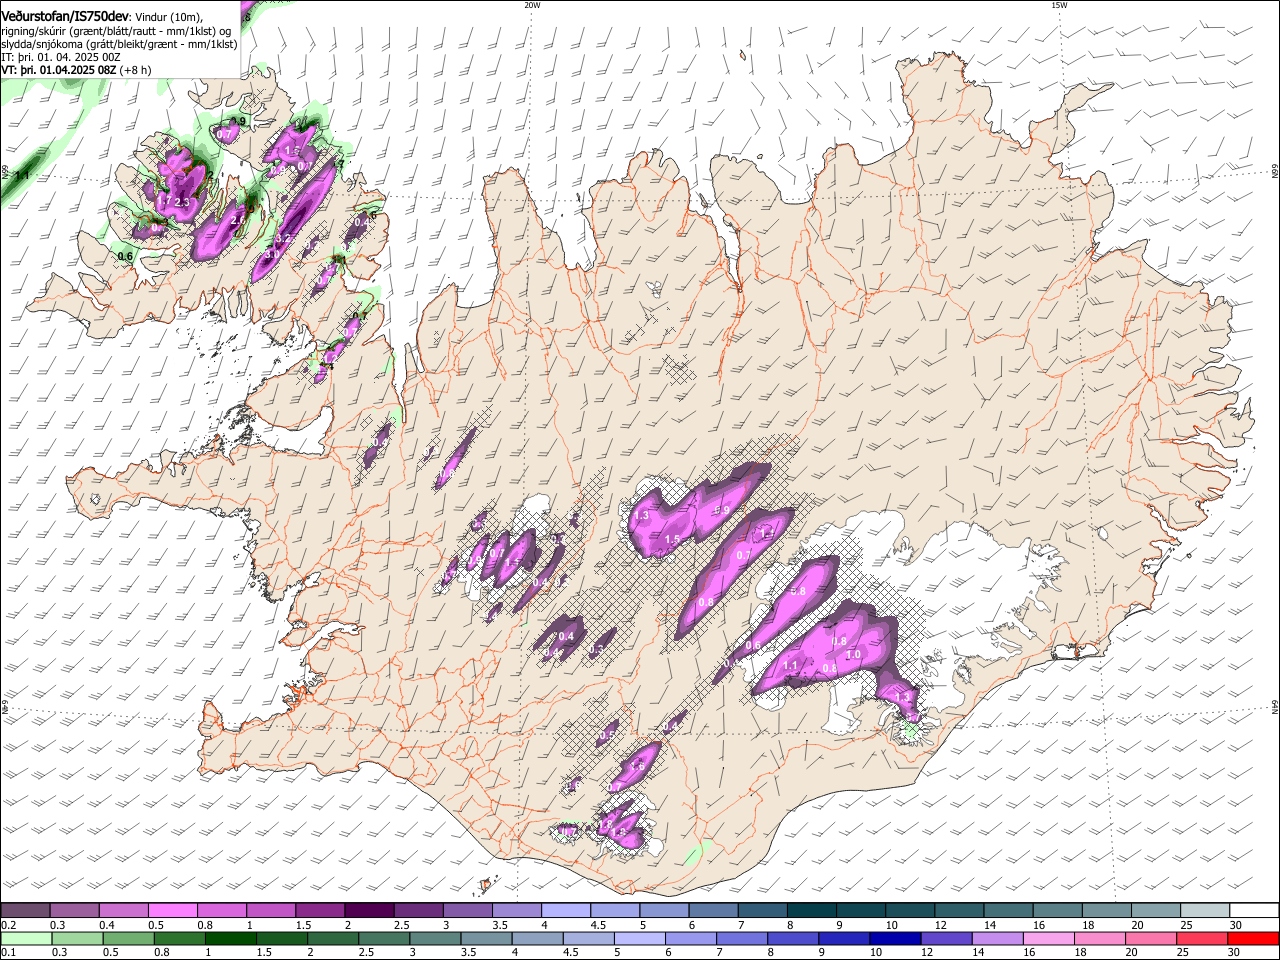Click the dark purple 2 swatch in upper legend
The height and width of the screenshot is (960, 1280).
pos(368,911)
